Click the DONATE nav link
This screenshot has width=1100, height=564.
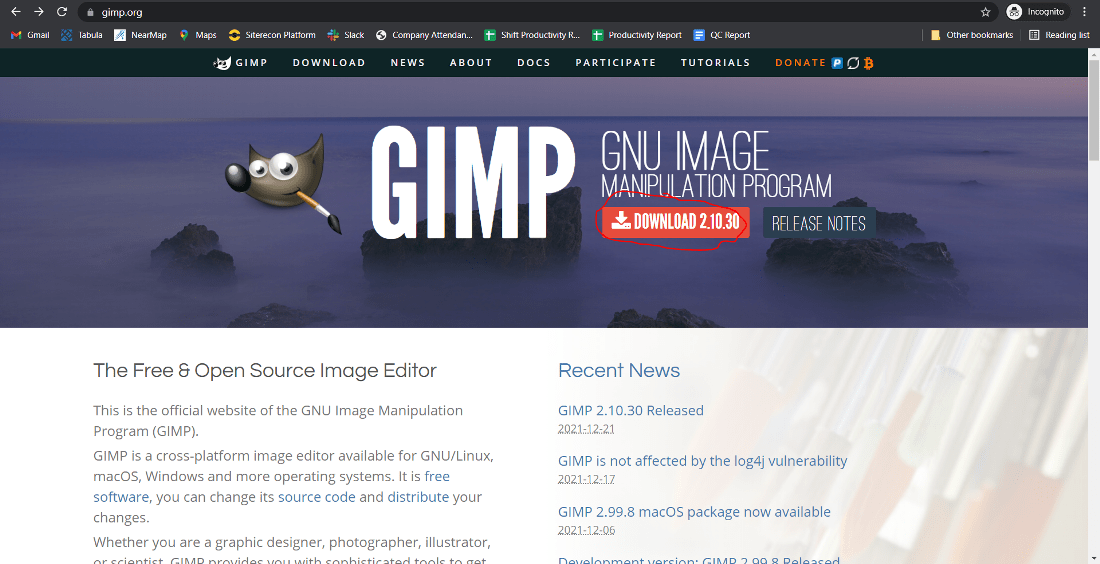coord(800,62)
